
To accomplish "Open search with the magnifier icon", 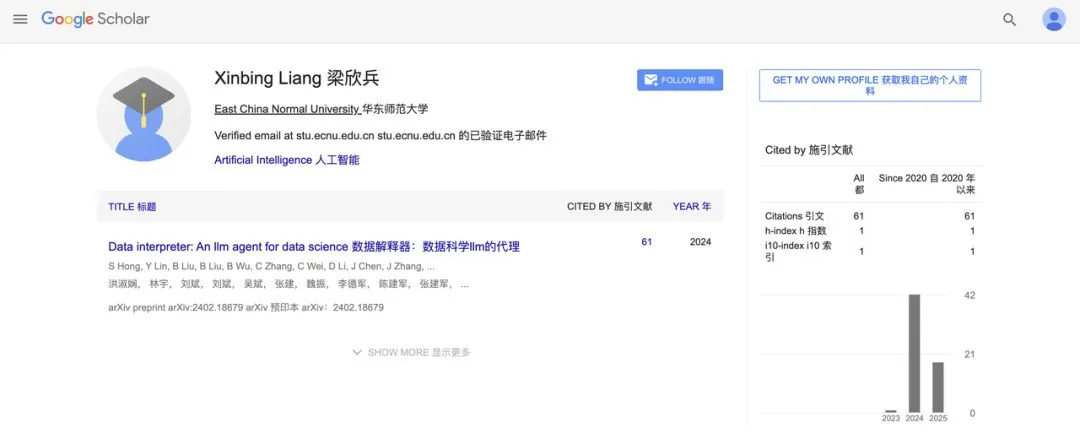I will [x=1009, y=20].
